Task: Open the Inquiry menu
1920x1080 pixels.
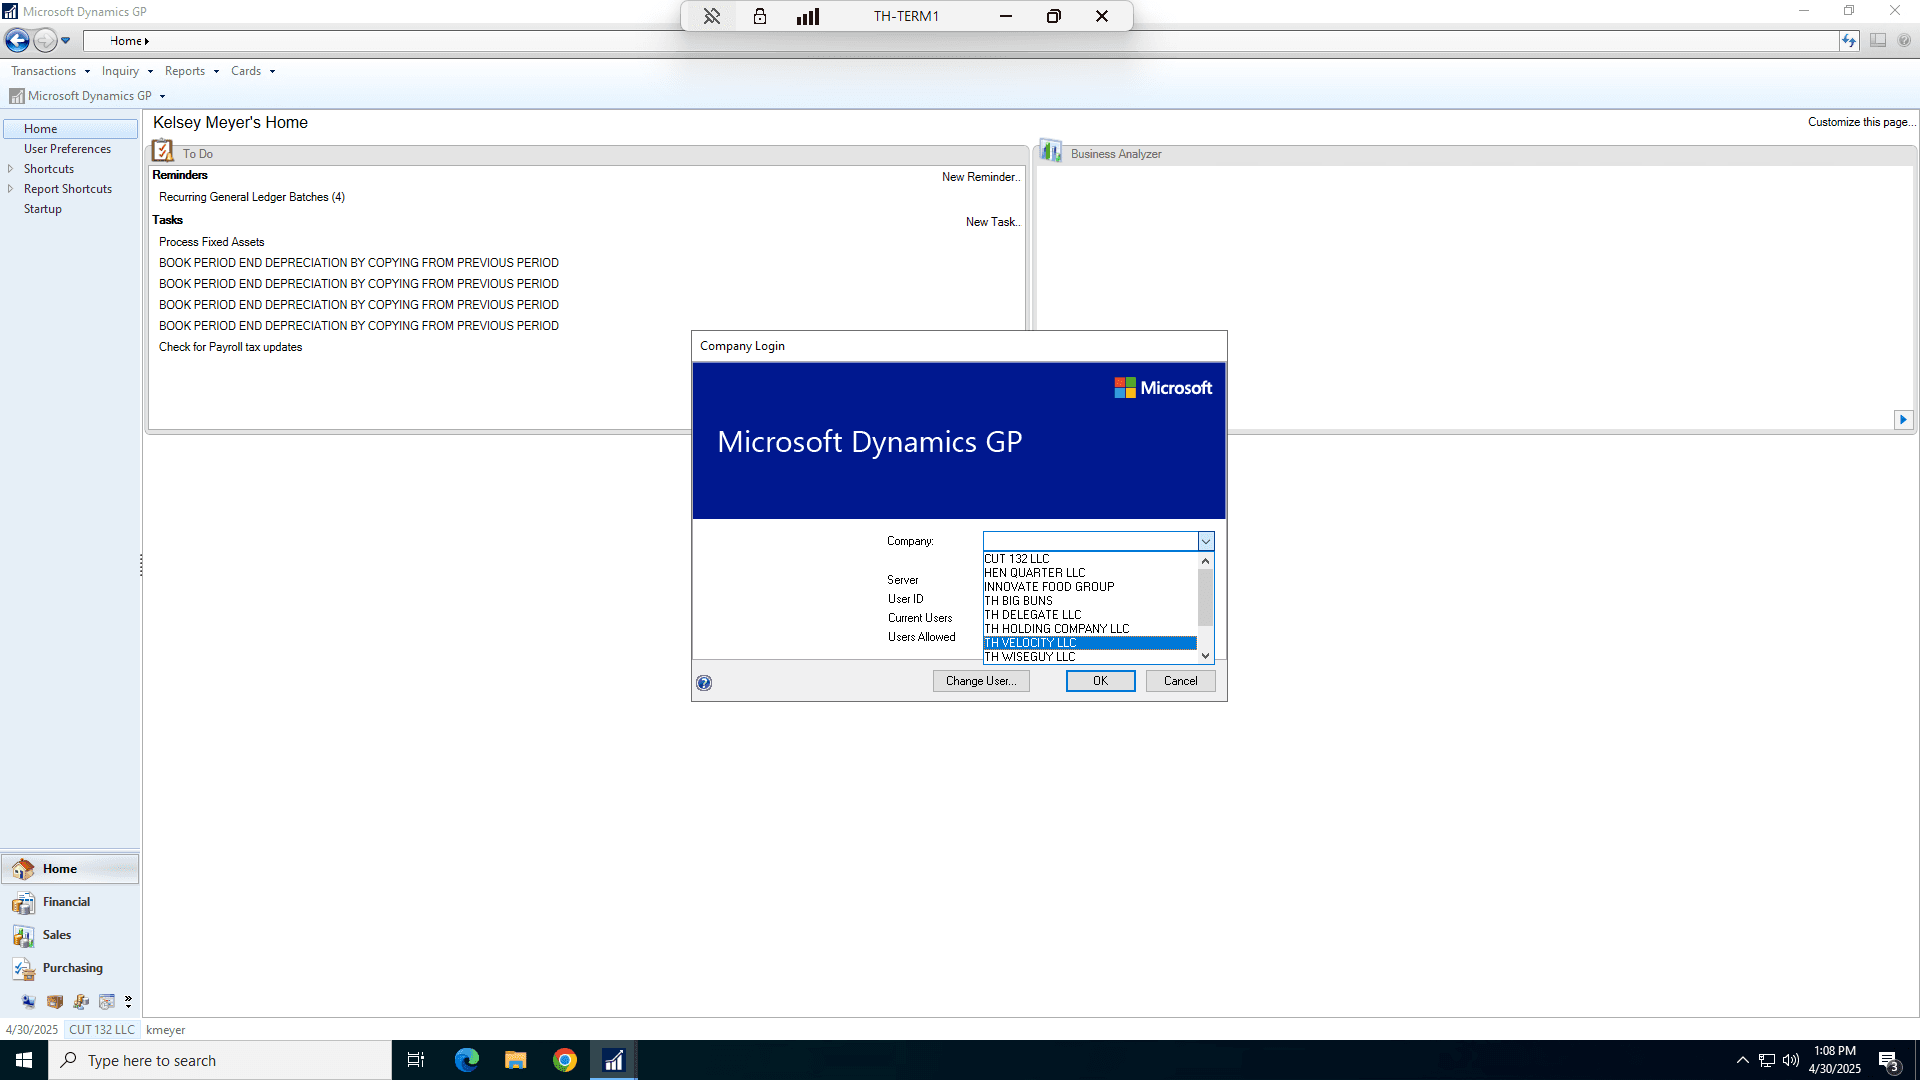Action: [x=127, y=71]
